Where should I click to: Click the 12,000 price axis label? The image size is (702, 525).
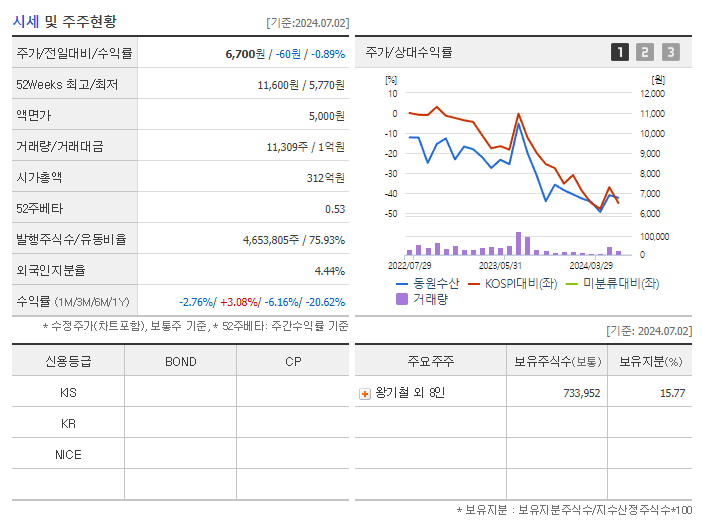652,94
